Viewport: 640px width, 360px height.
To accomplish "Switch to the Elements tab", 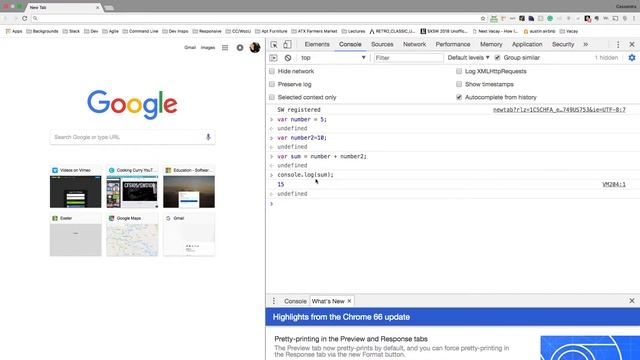I will 317,44.
